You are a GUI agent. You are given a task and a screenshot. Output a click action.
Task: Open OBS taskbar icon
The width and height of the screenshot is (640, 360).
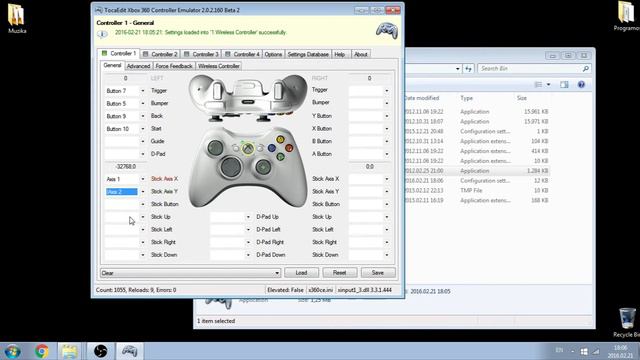(x=100, y=351)
